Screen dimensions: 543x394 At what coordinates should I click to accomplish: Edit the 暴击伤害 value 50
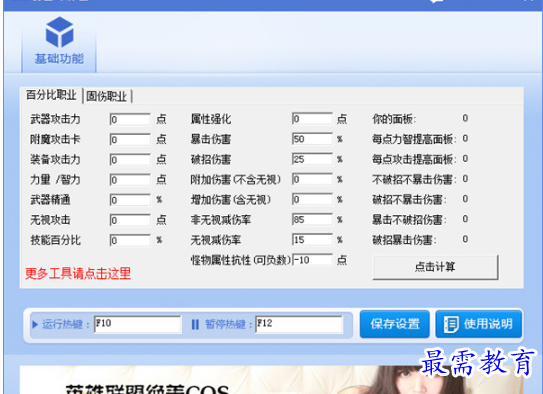pyautogui.click(x=312, y=139)
